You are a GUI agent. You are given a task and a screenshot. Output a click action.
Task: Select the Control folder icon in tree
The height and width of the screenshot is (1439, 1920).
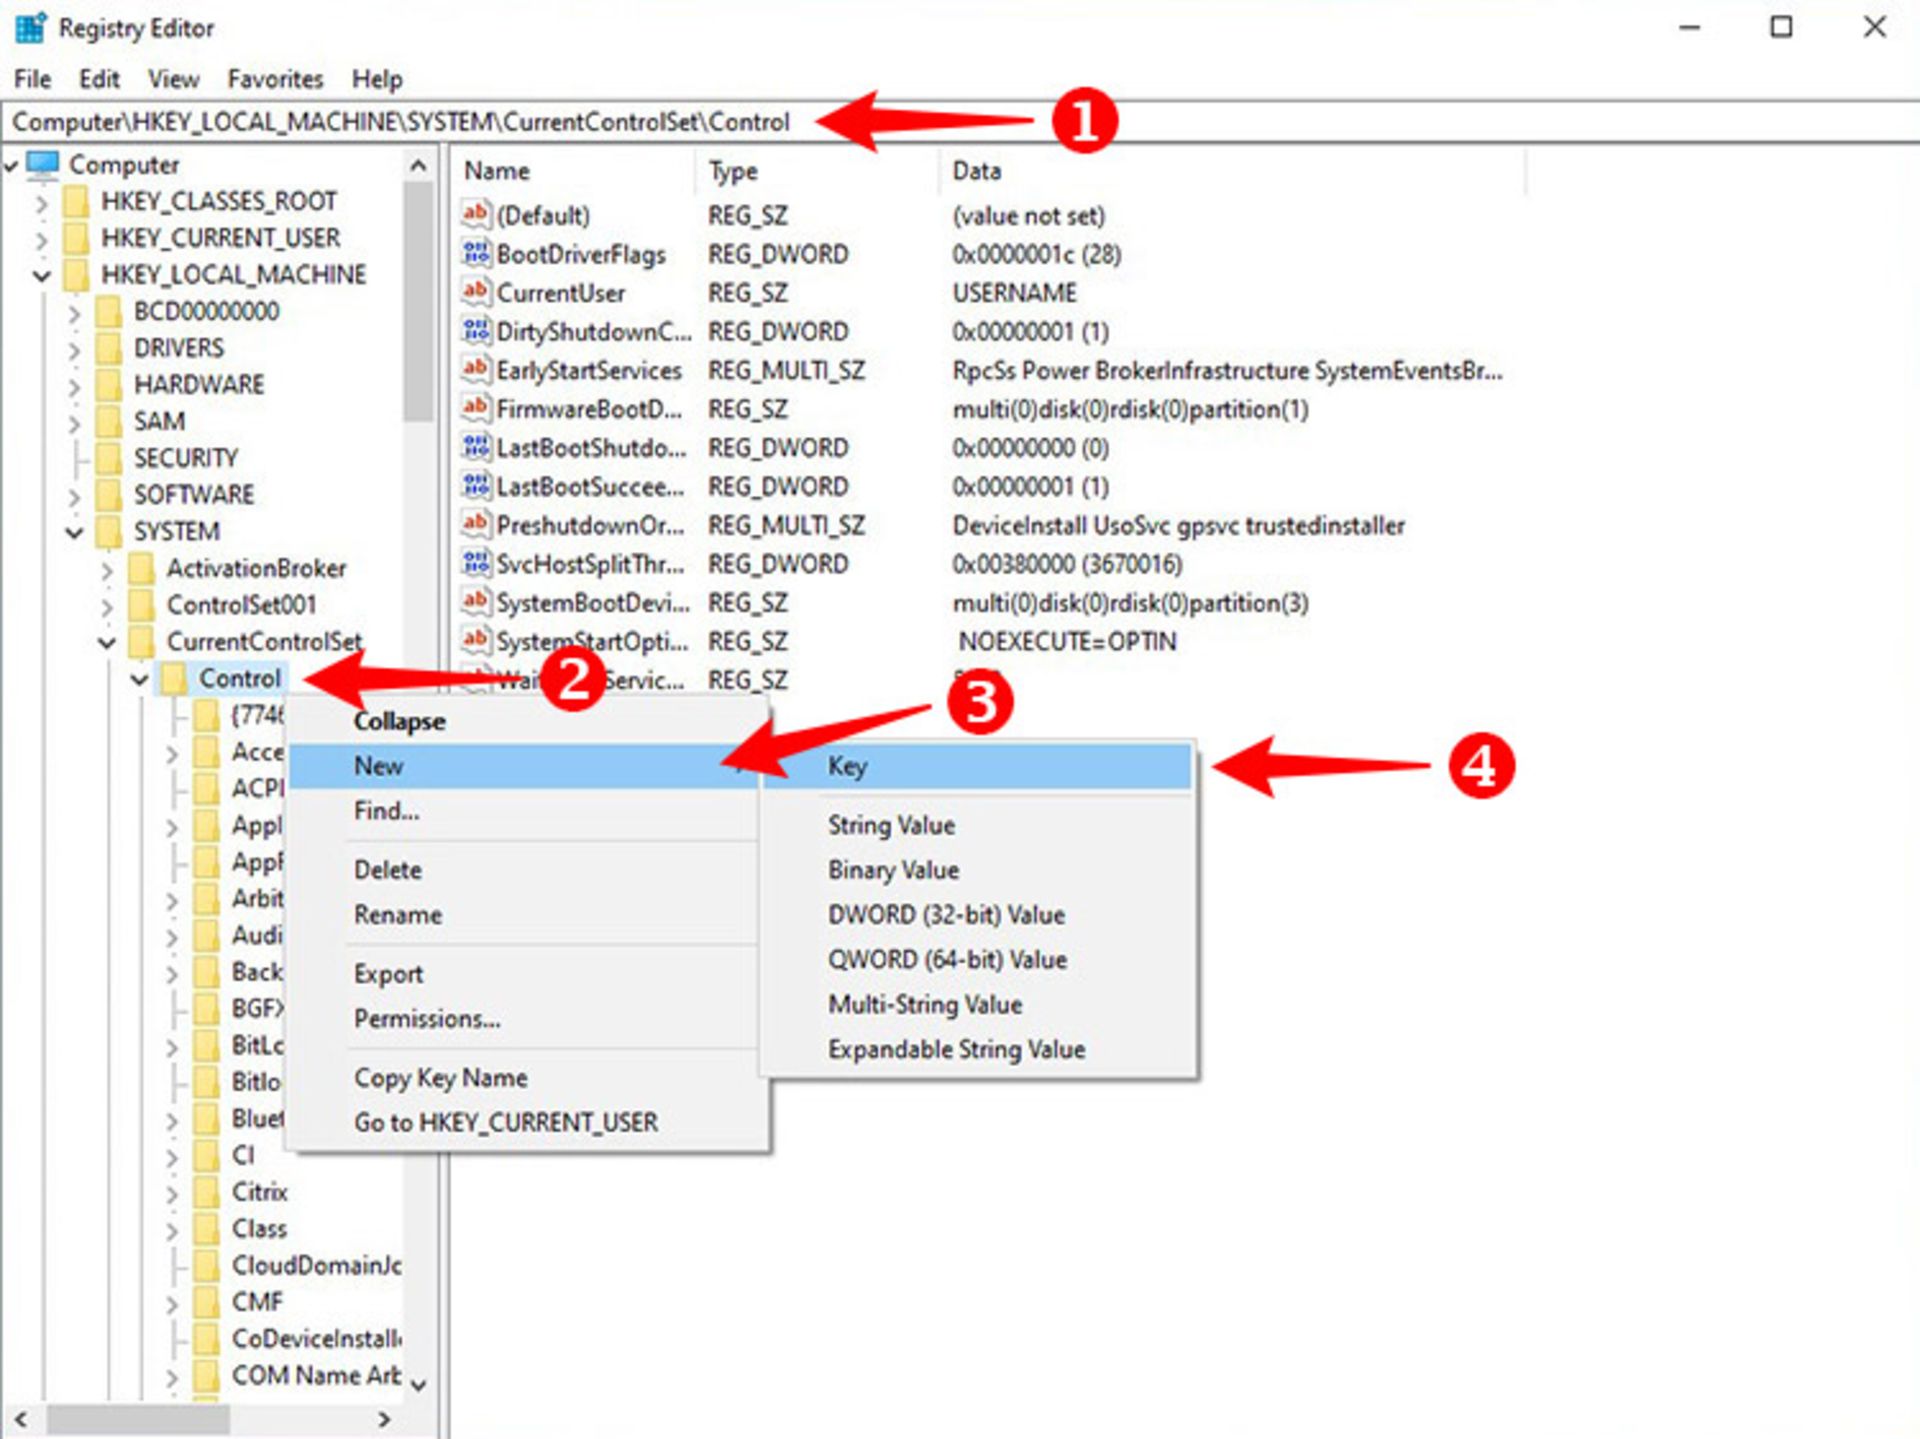click(x=172, y=678)
